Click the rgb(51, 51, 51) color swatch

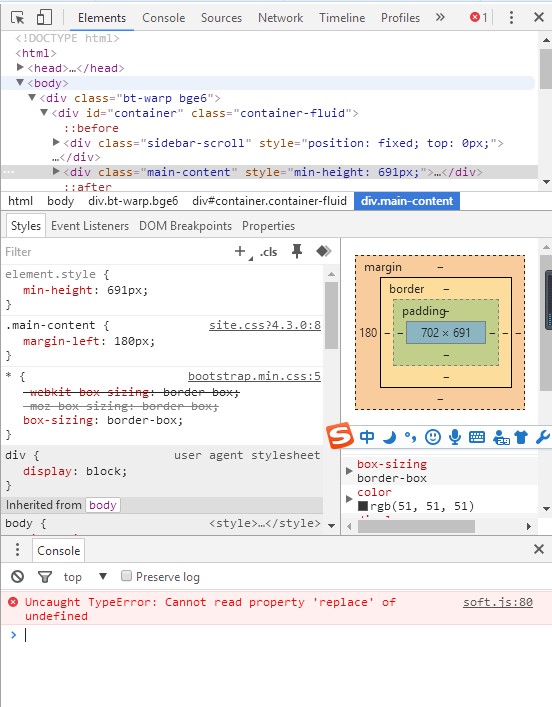(x=363, y=506)
